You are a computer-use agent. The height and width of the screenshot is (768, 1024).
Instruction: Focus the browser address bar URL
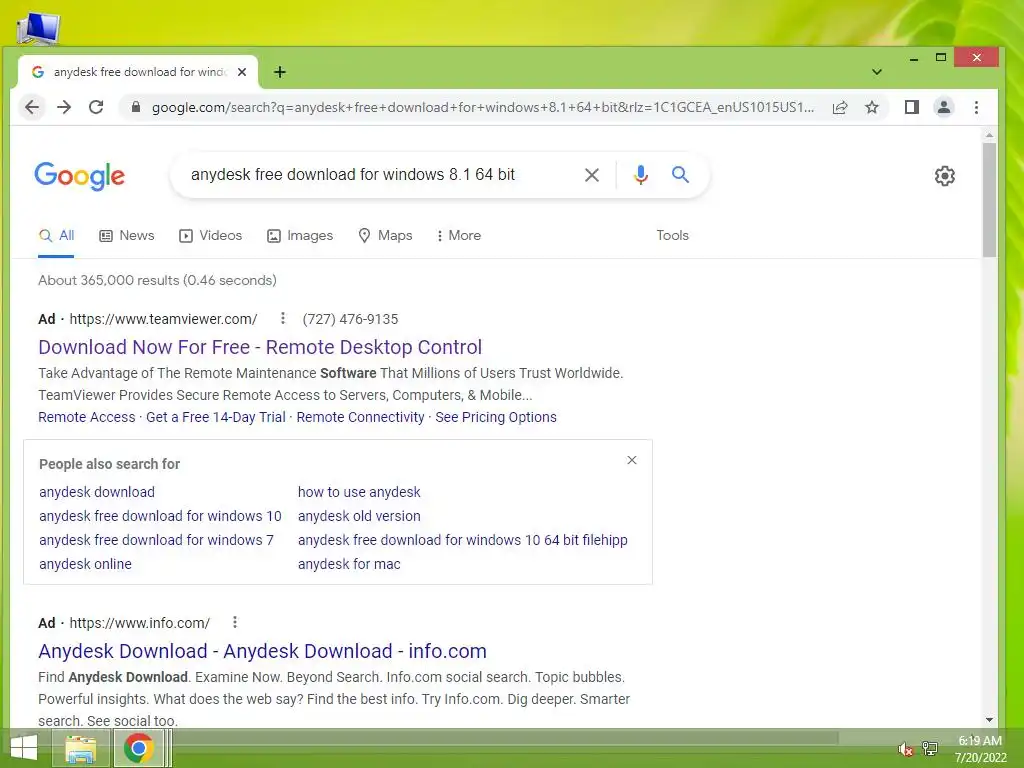[x=483, y=107]
